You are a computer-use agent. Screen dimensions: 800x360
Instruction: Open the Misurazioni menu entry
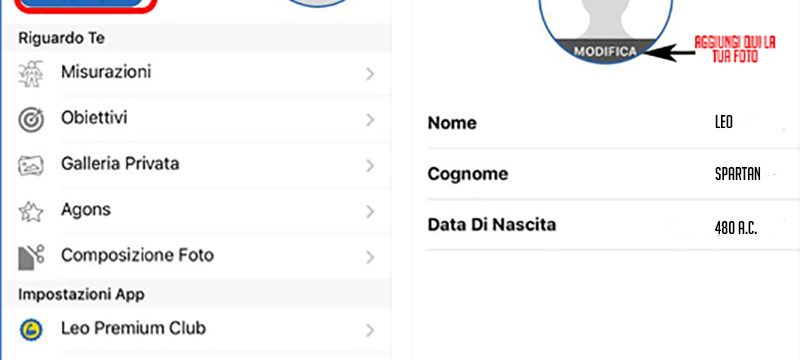197,73
